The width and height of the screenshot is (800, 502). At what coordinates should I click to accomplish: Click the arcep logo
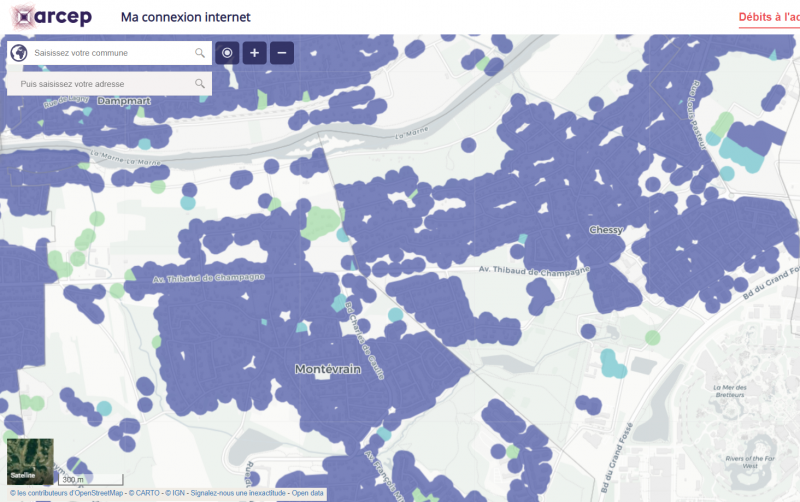coord(51,17)
